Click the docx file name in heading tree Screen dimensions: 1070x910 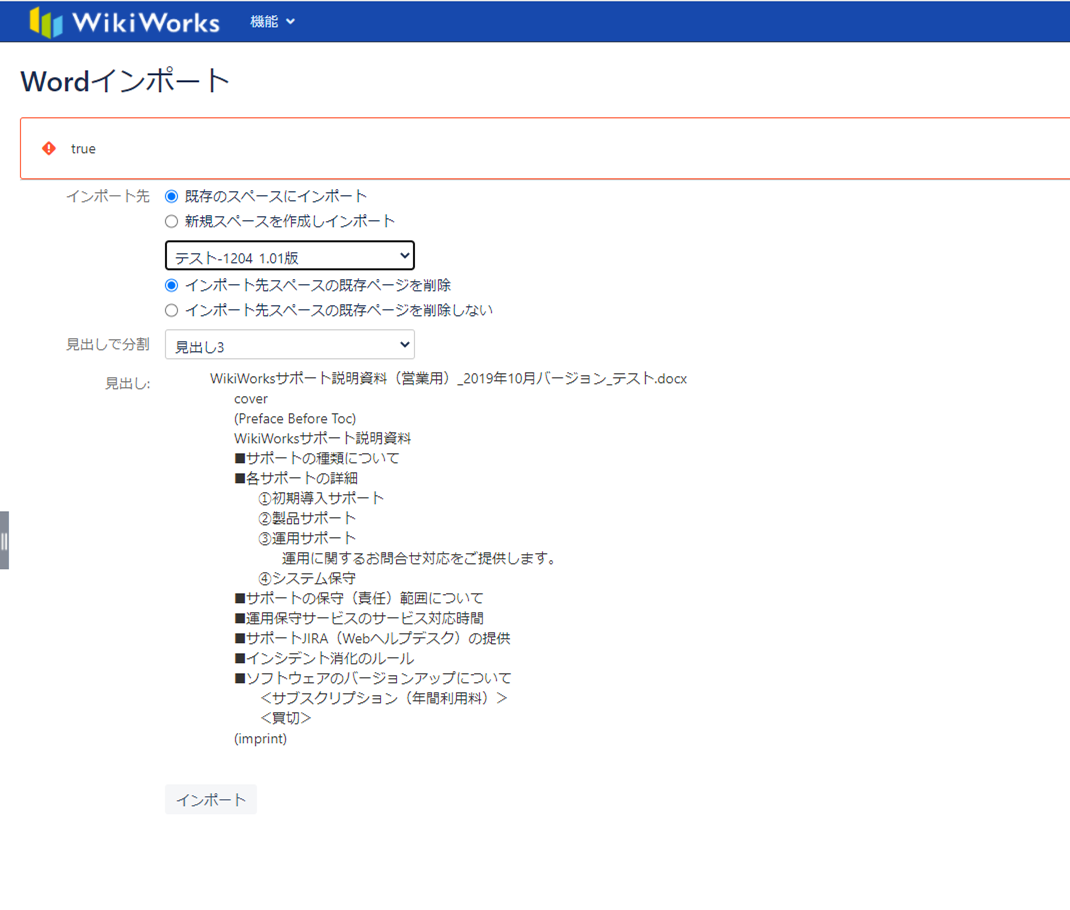coord(448,379)
